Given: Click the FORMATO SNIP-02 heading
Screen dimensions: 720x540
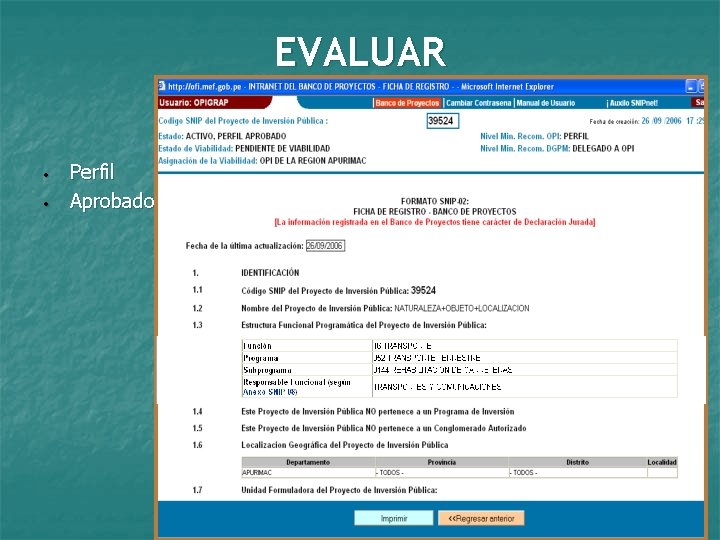Looking at the screenshot, I should click(x=434, y=201).
